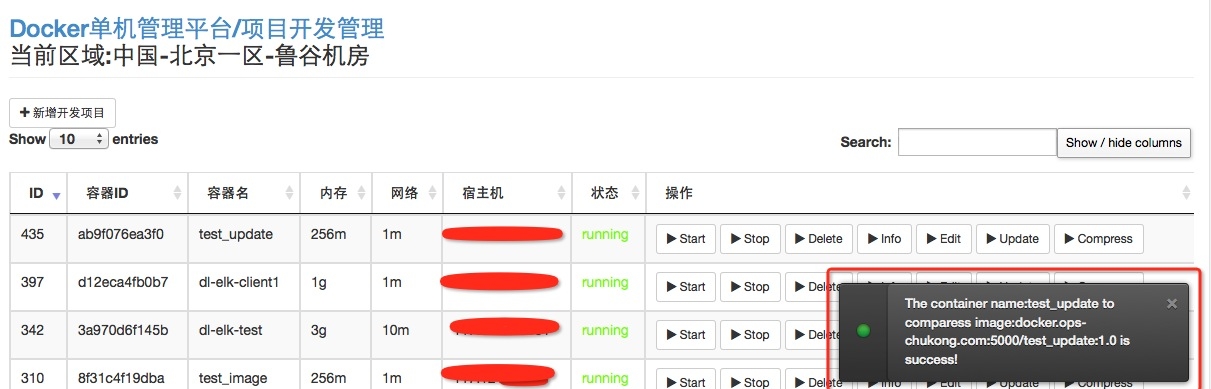Image resolution: width=1211 pixels, height=389 pixels.
Task: Compress the test_update container
Action: [x=1098, y=238]
